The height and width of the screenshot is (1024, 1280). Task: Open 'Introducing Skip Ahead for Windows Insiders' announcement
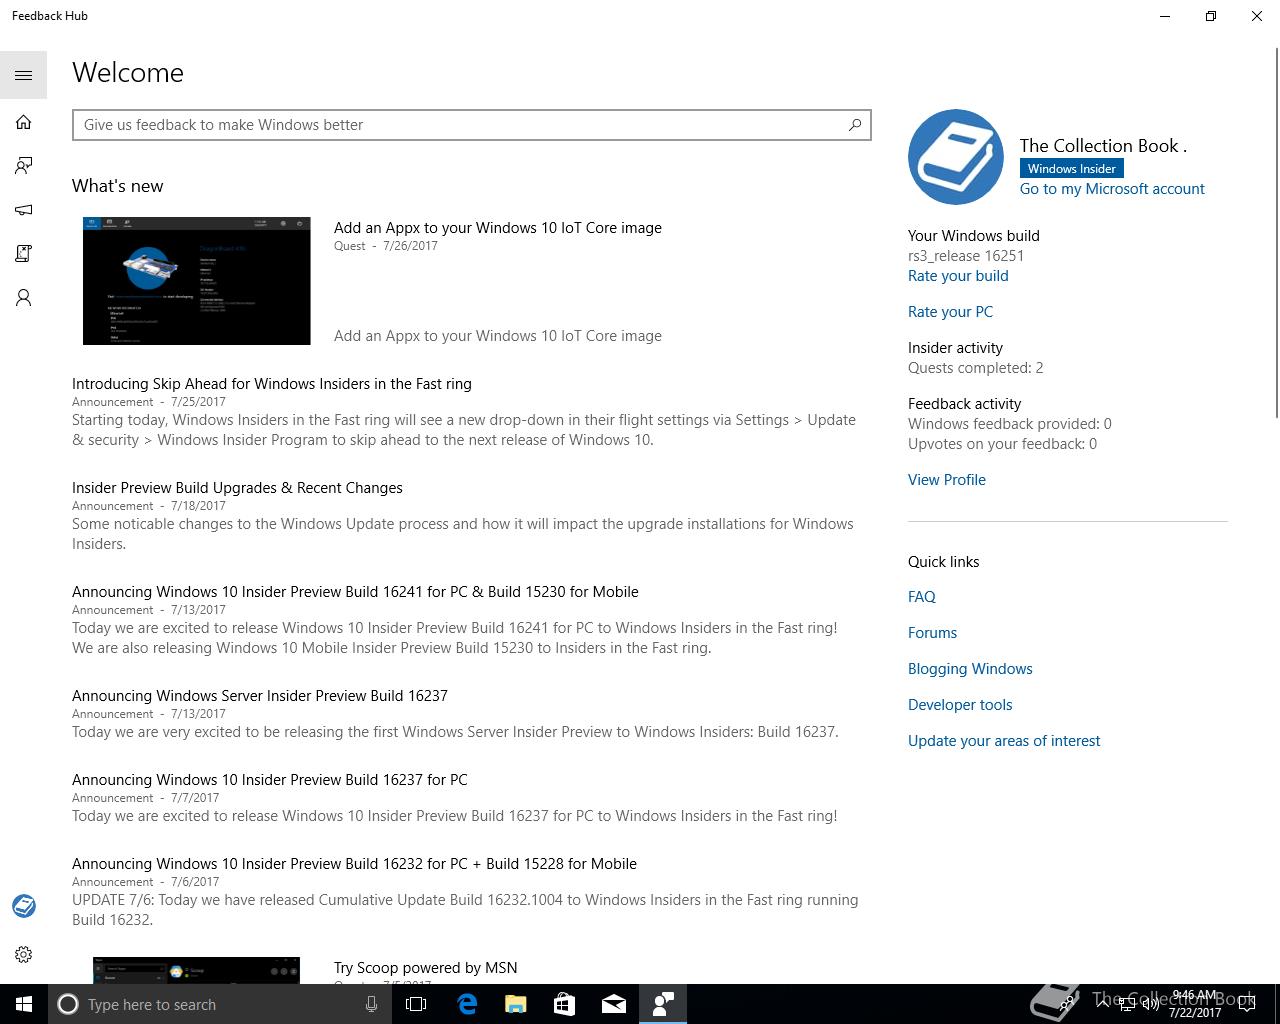click(272, 384)
